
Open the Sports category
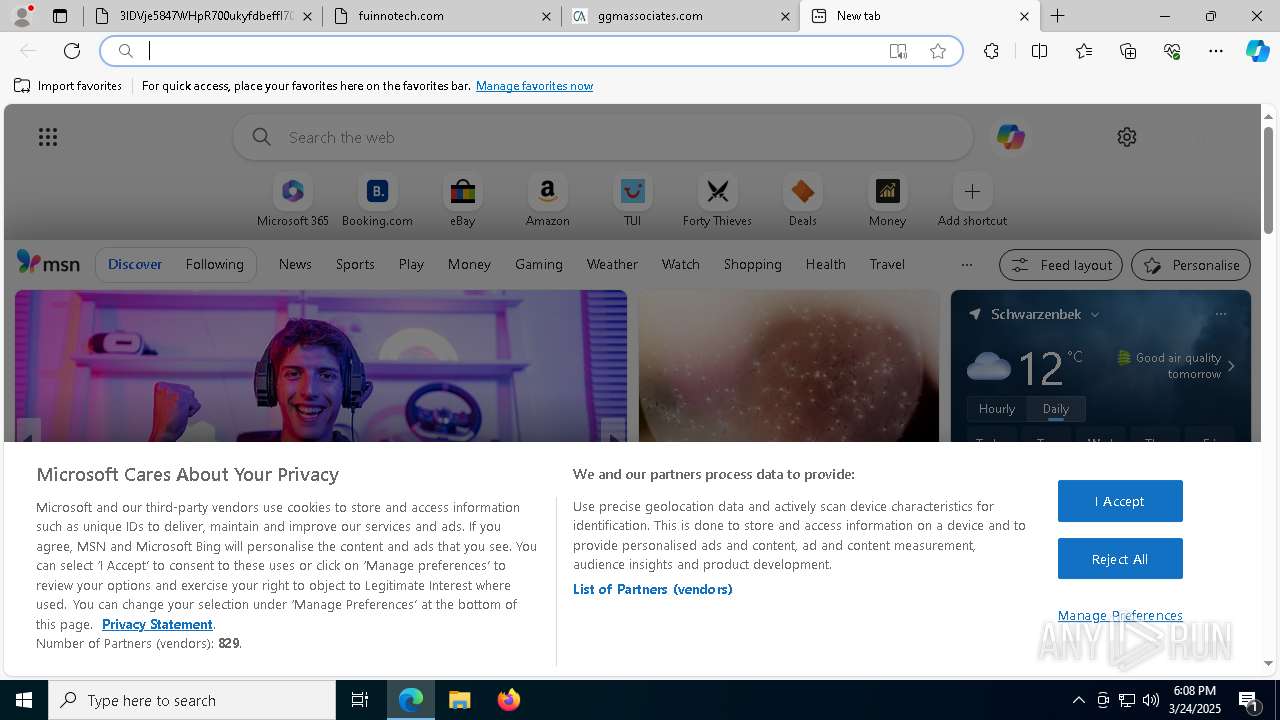pos(355,264)
